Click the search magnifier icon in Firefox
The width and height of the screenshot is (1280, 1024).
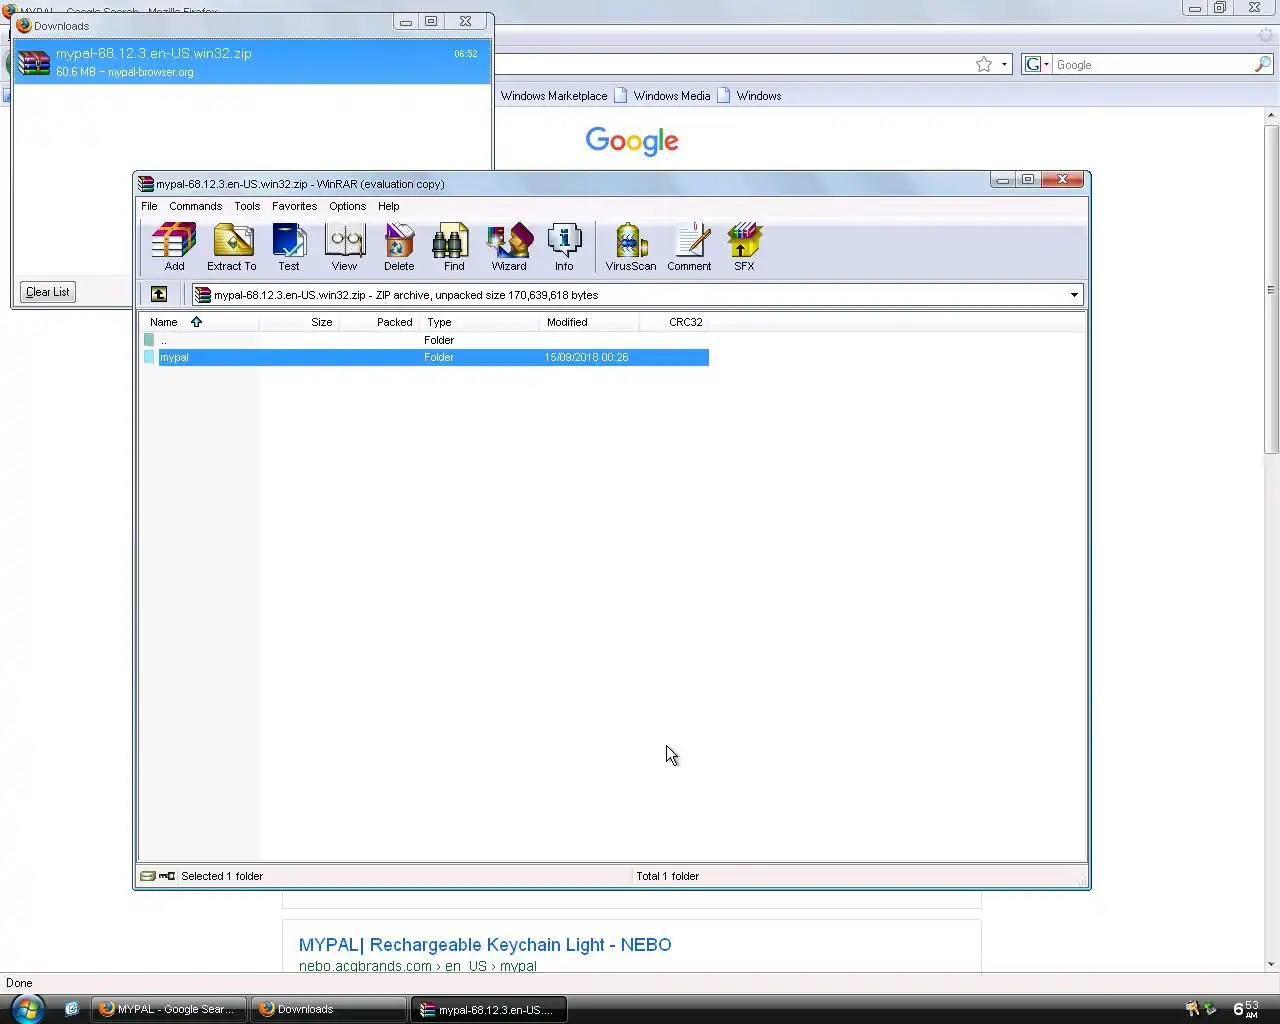(x=1263, y=64)
